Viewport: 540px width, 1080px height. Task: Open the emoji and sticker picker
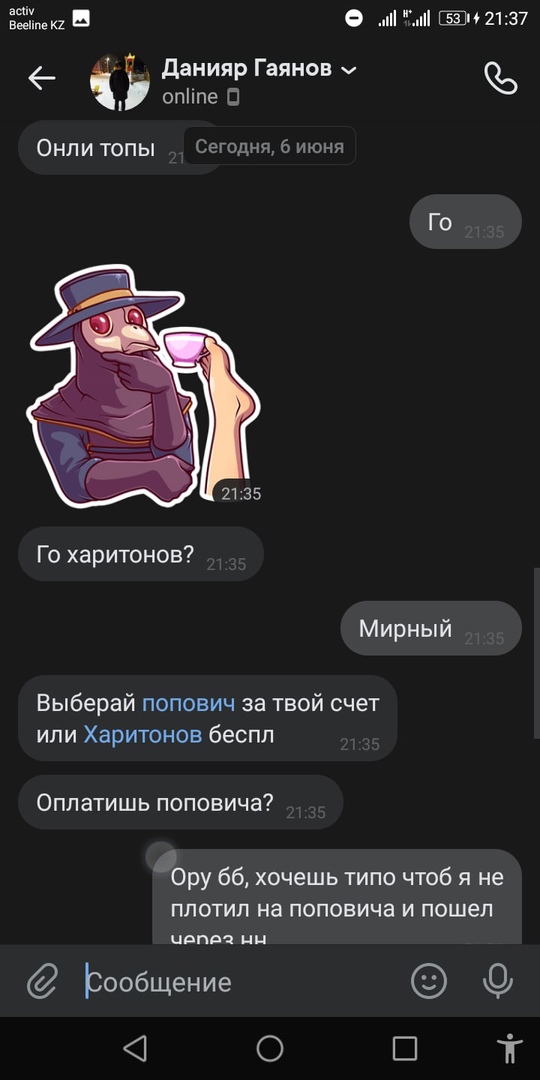[428, 981]
